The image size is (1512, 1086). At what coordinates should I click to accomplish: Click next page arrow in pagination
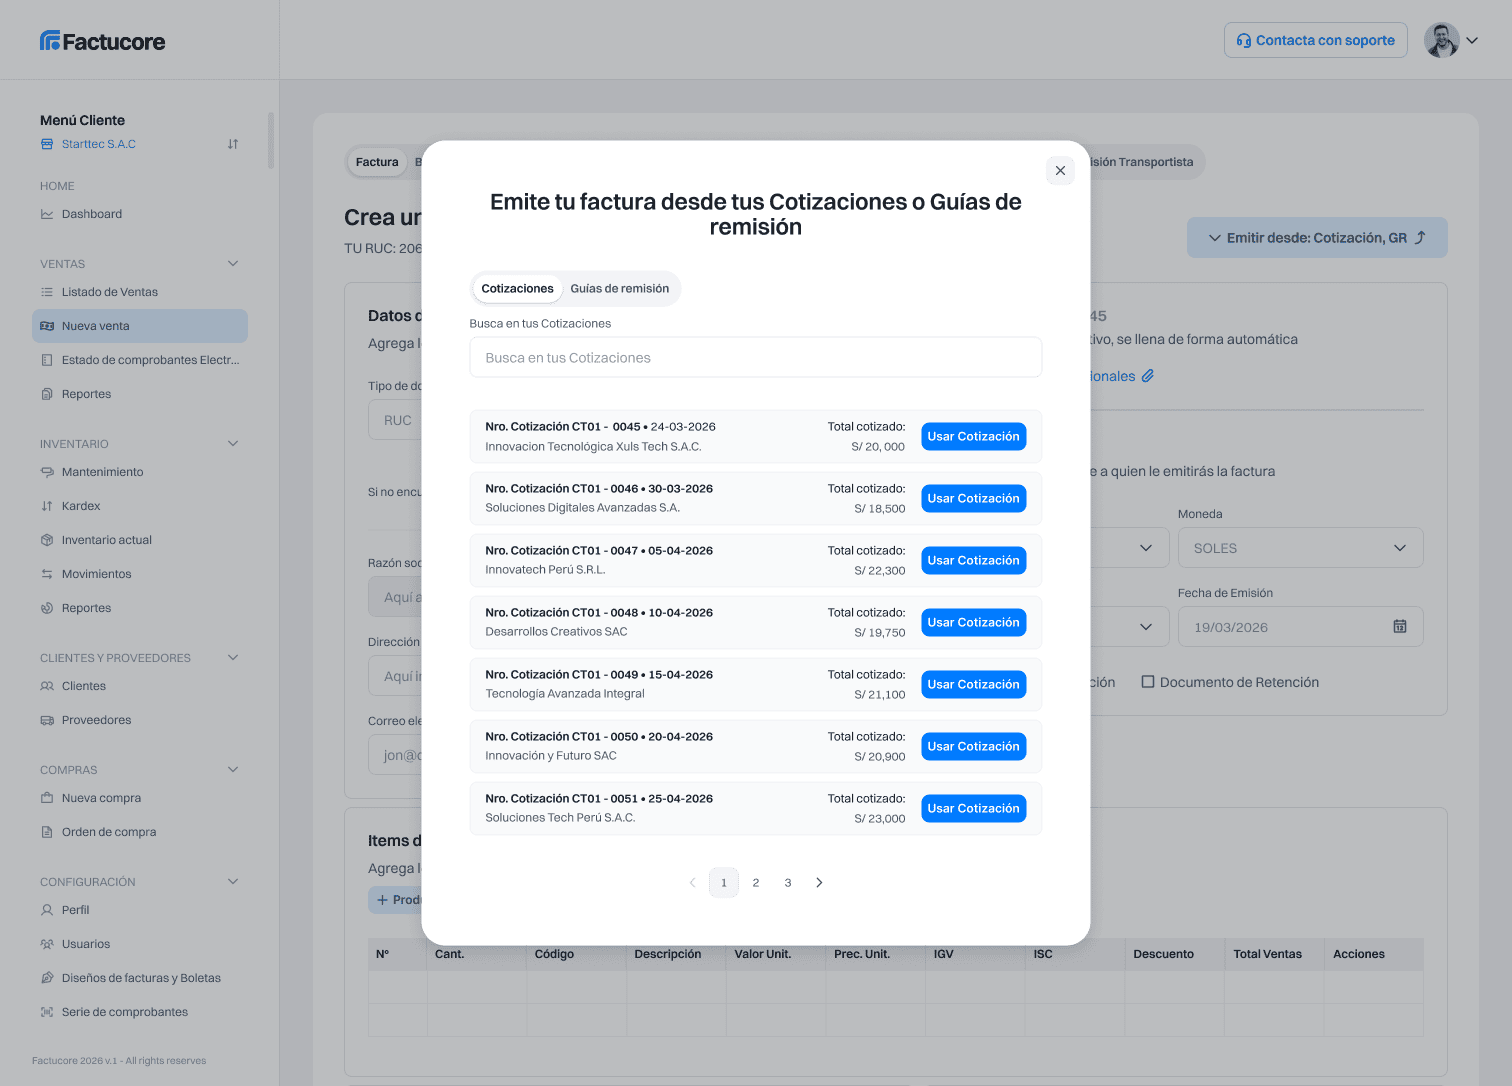point(819,883)
